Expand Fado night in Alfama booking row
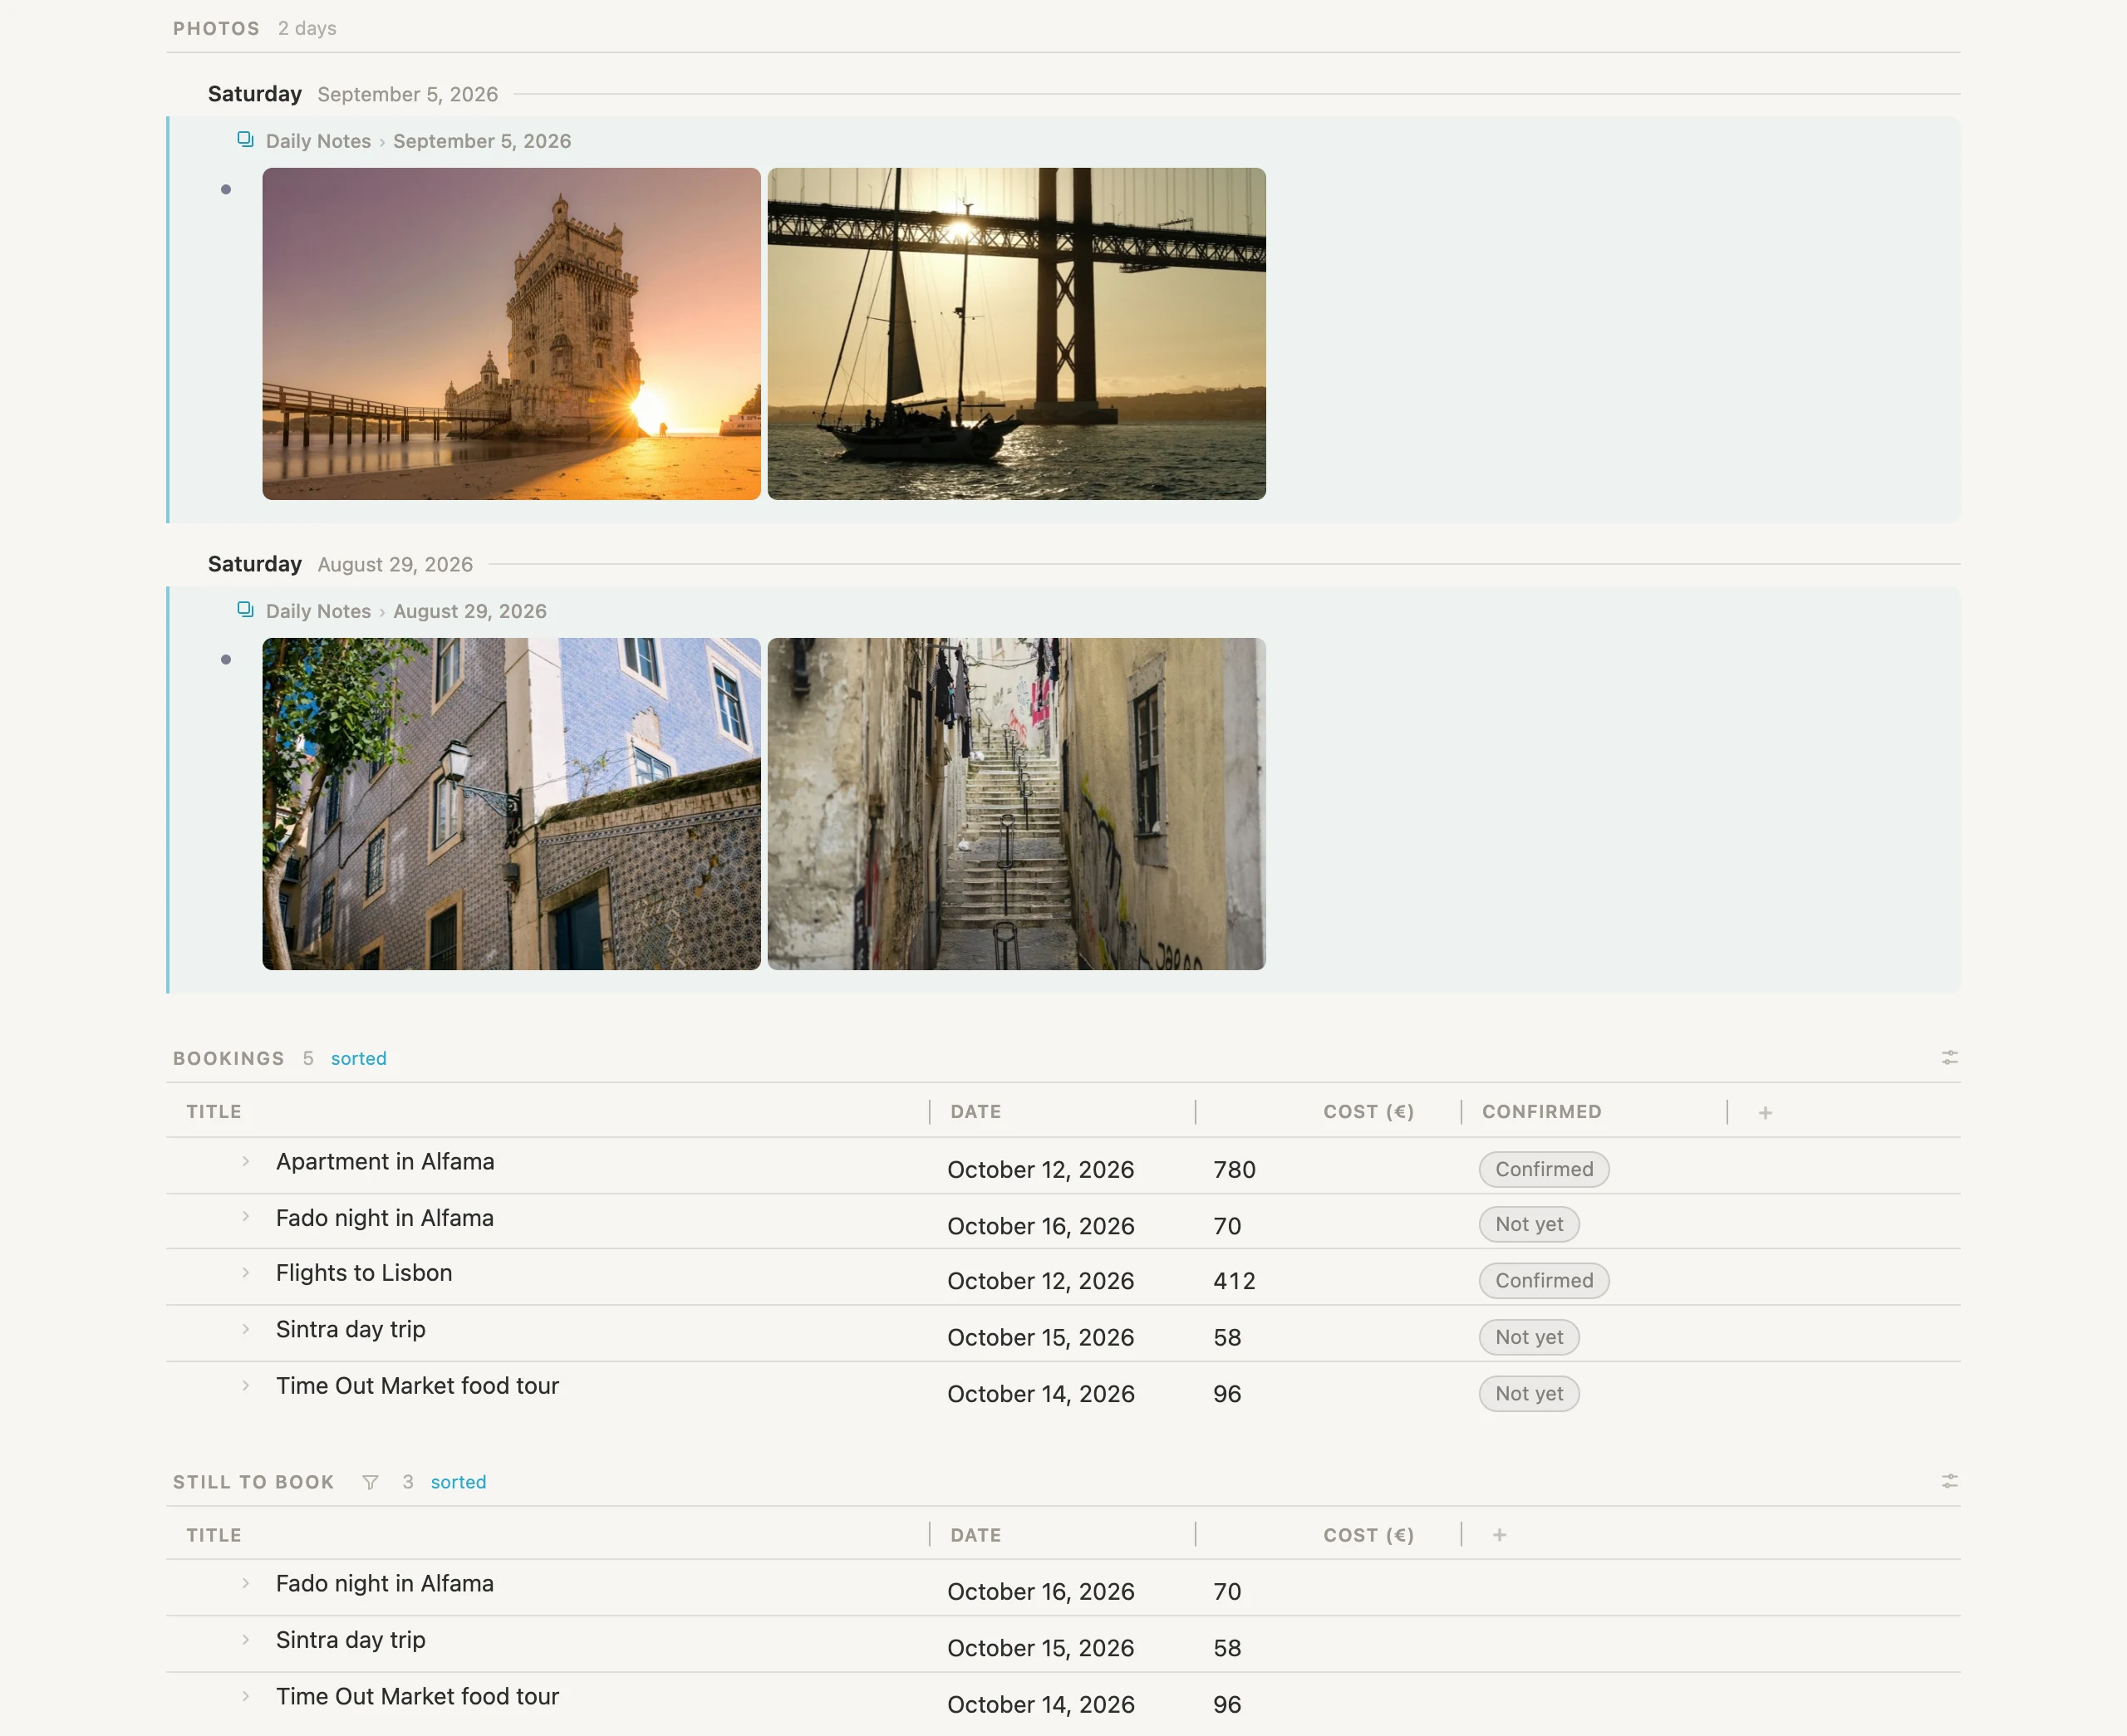This screenshot has height=1736, width=2127. (x=246, y=1217)
